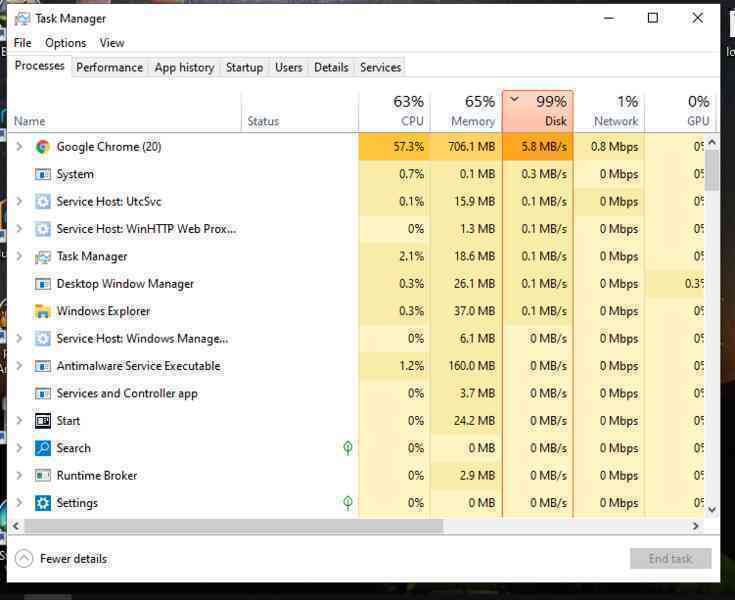The width and height of the screenshot is (735, 600).
Task: Click the Fewer details link
Action: tap(74, 559)
